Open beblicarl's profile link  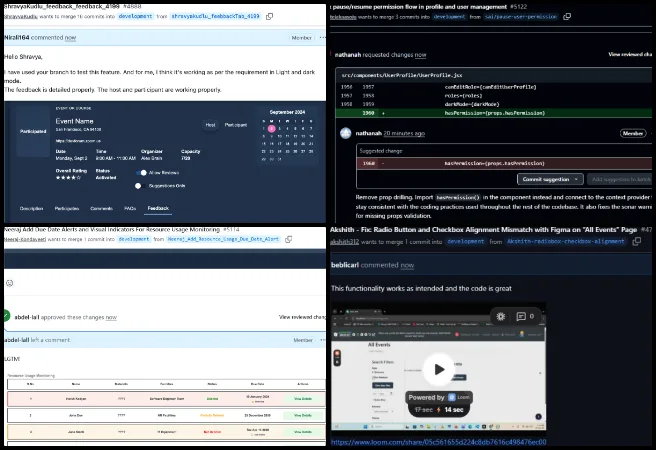pyautogui.click(x=345, y=265)
